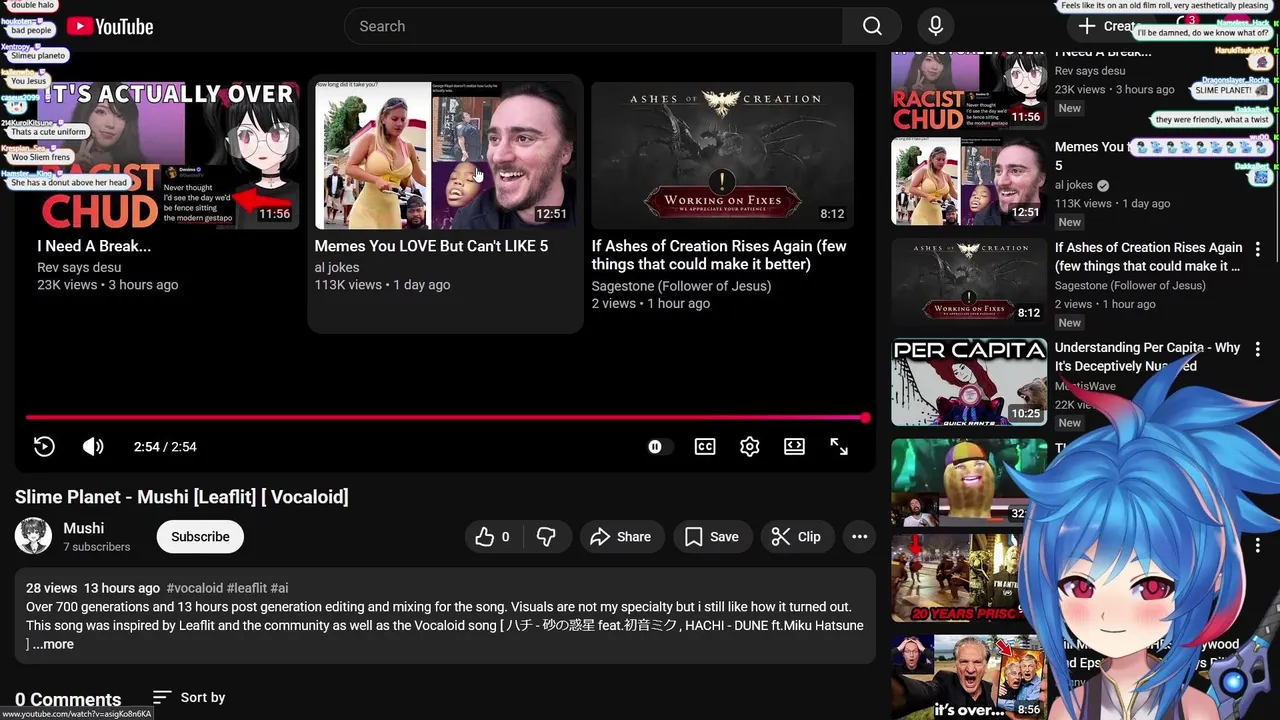Click the Create button in header
Image resolution: width=1280 pixels, height=720 pixels.
1110,27
